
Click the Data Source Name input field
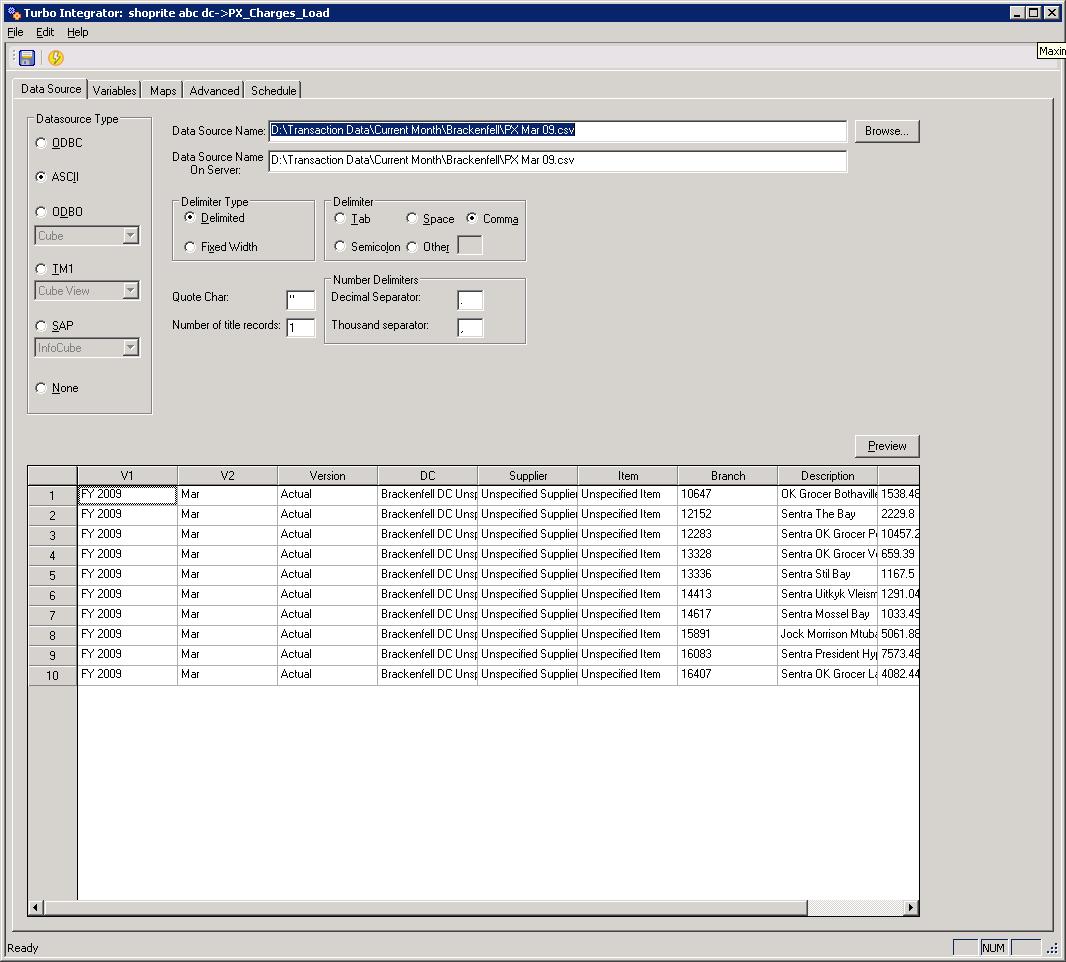point(557,131)
